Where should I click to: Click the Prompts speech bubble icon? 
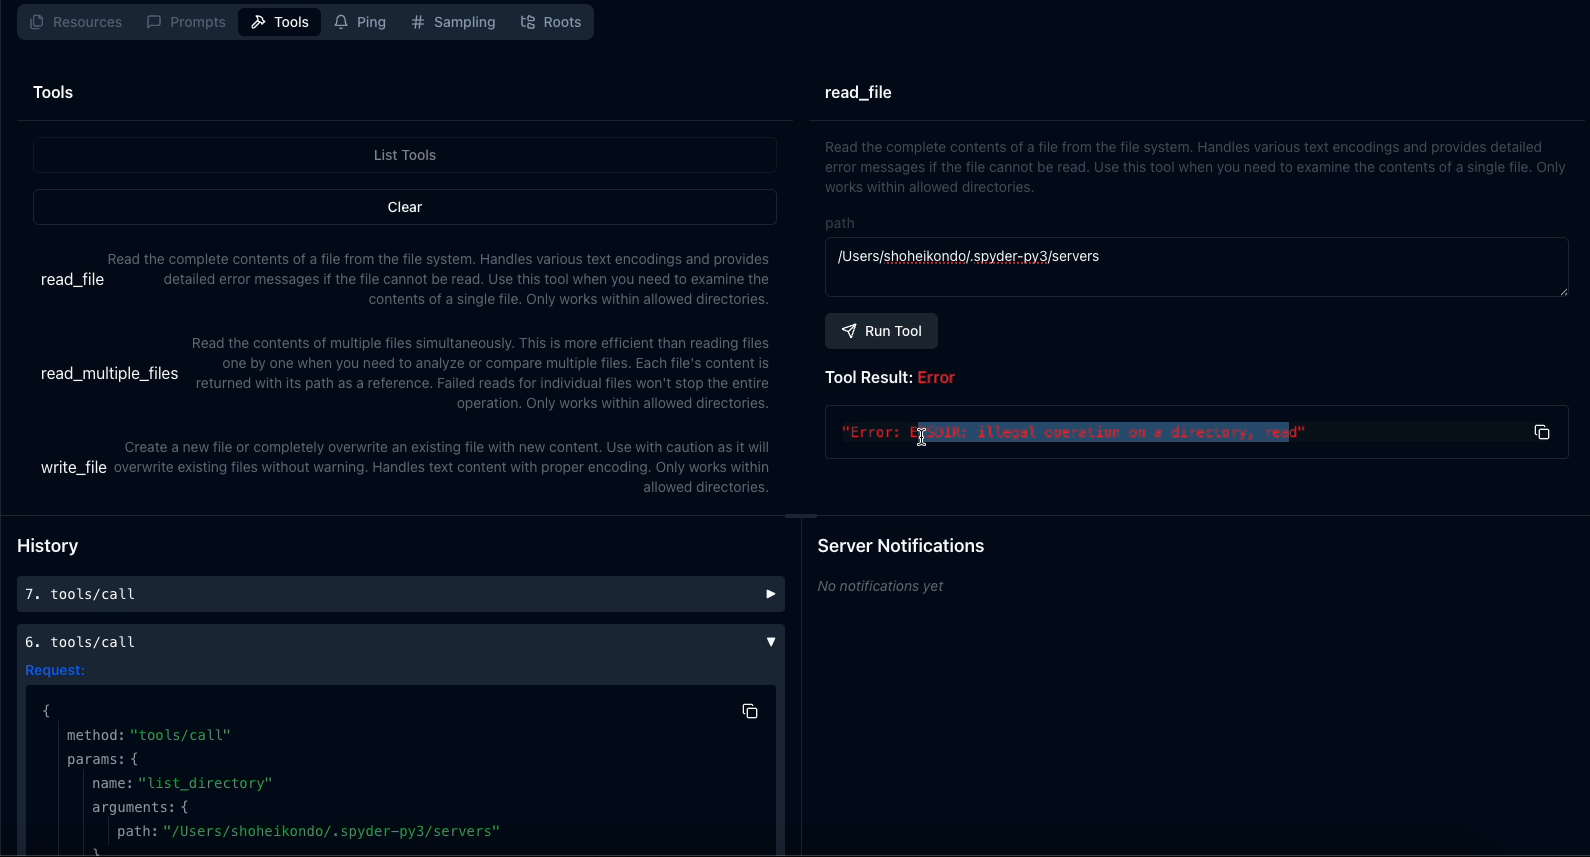coord(154,22)
